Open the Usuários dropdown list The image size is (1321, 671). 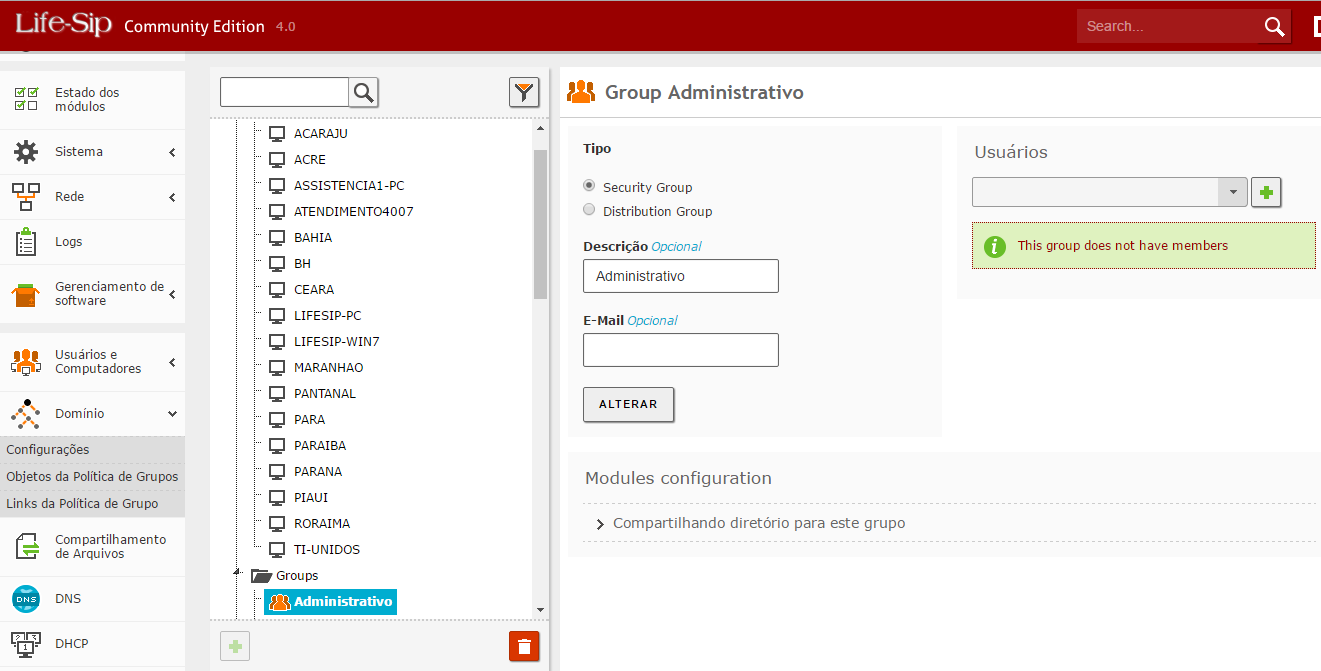click(x=1232, y=192)
